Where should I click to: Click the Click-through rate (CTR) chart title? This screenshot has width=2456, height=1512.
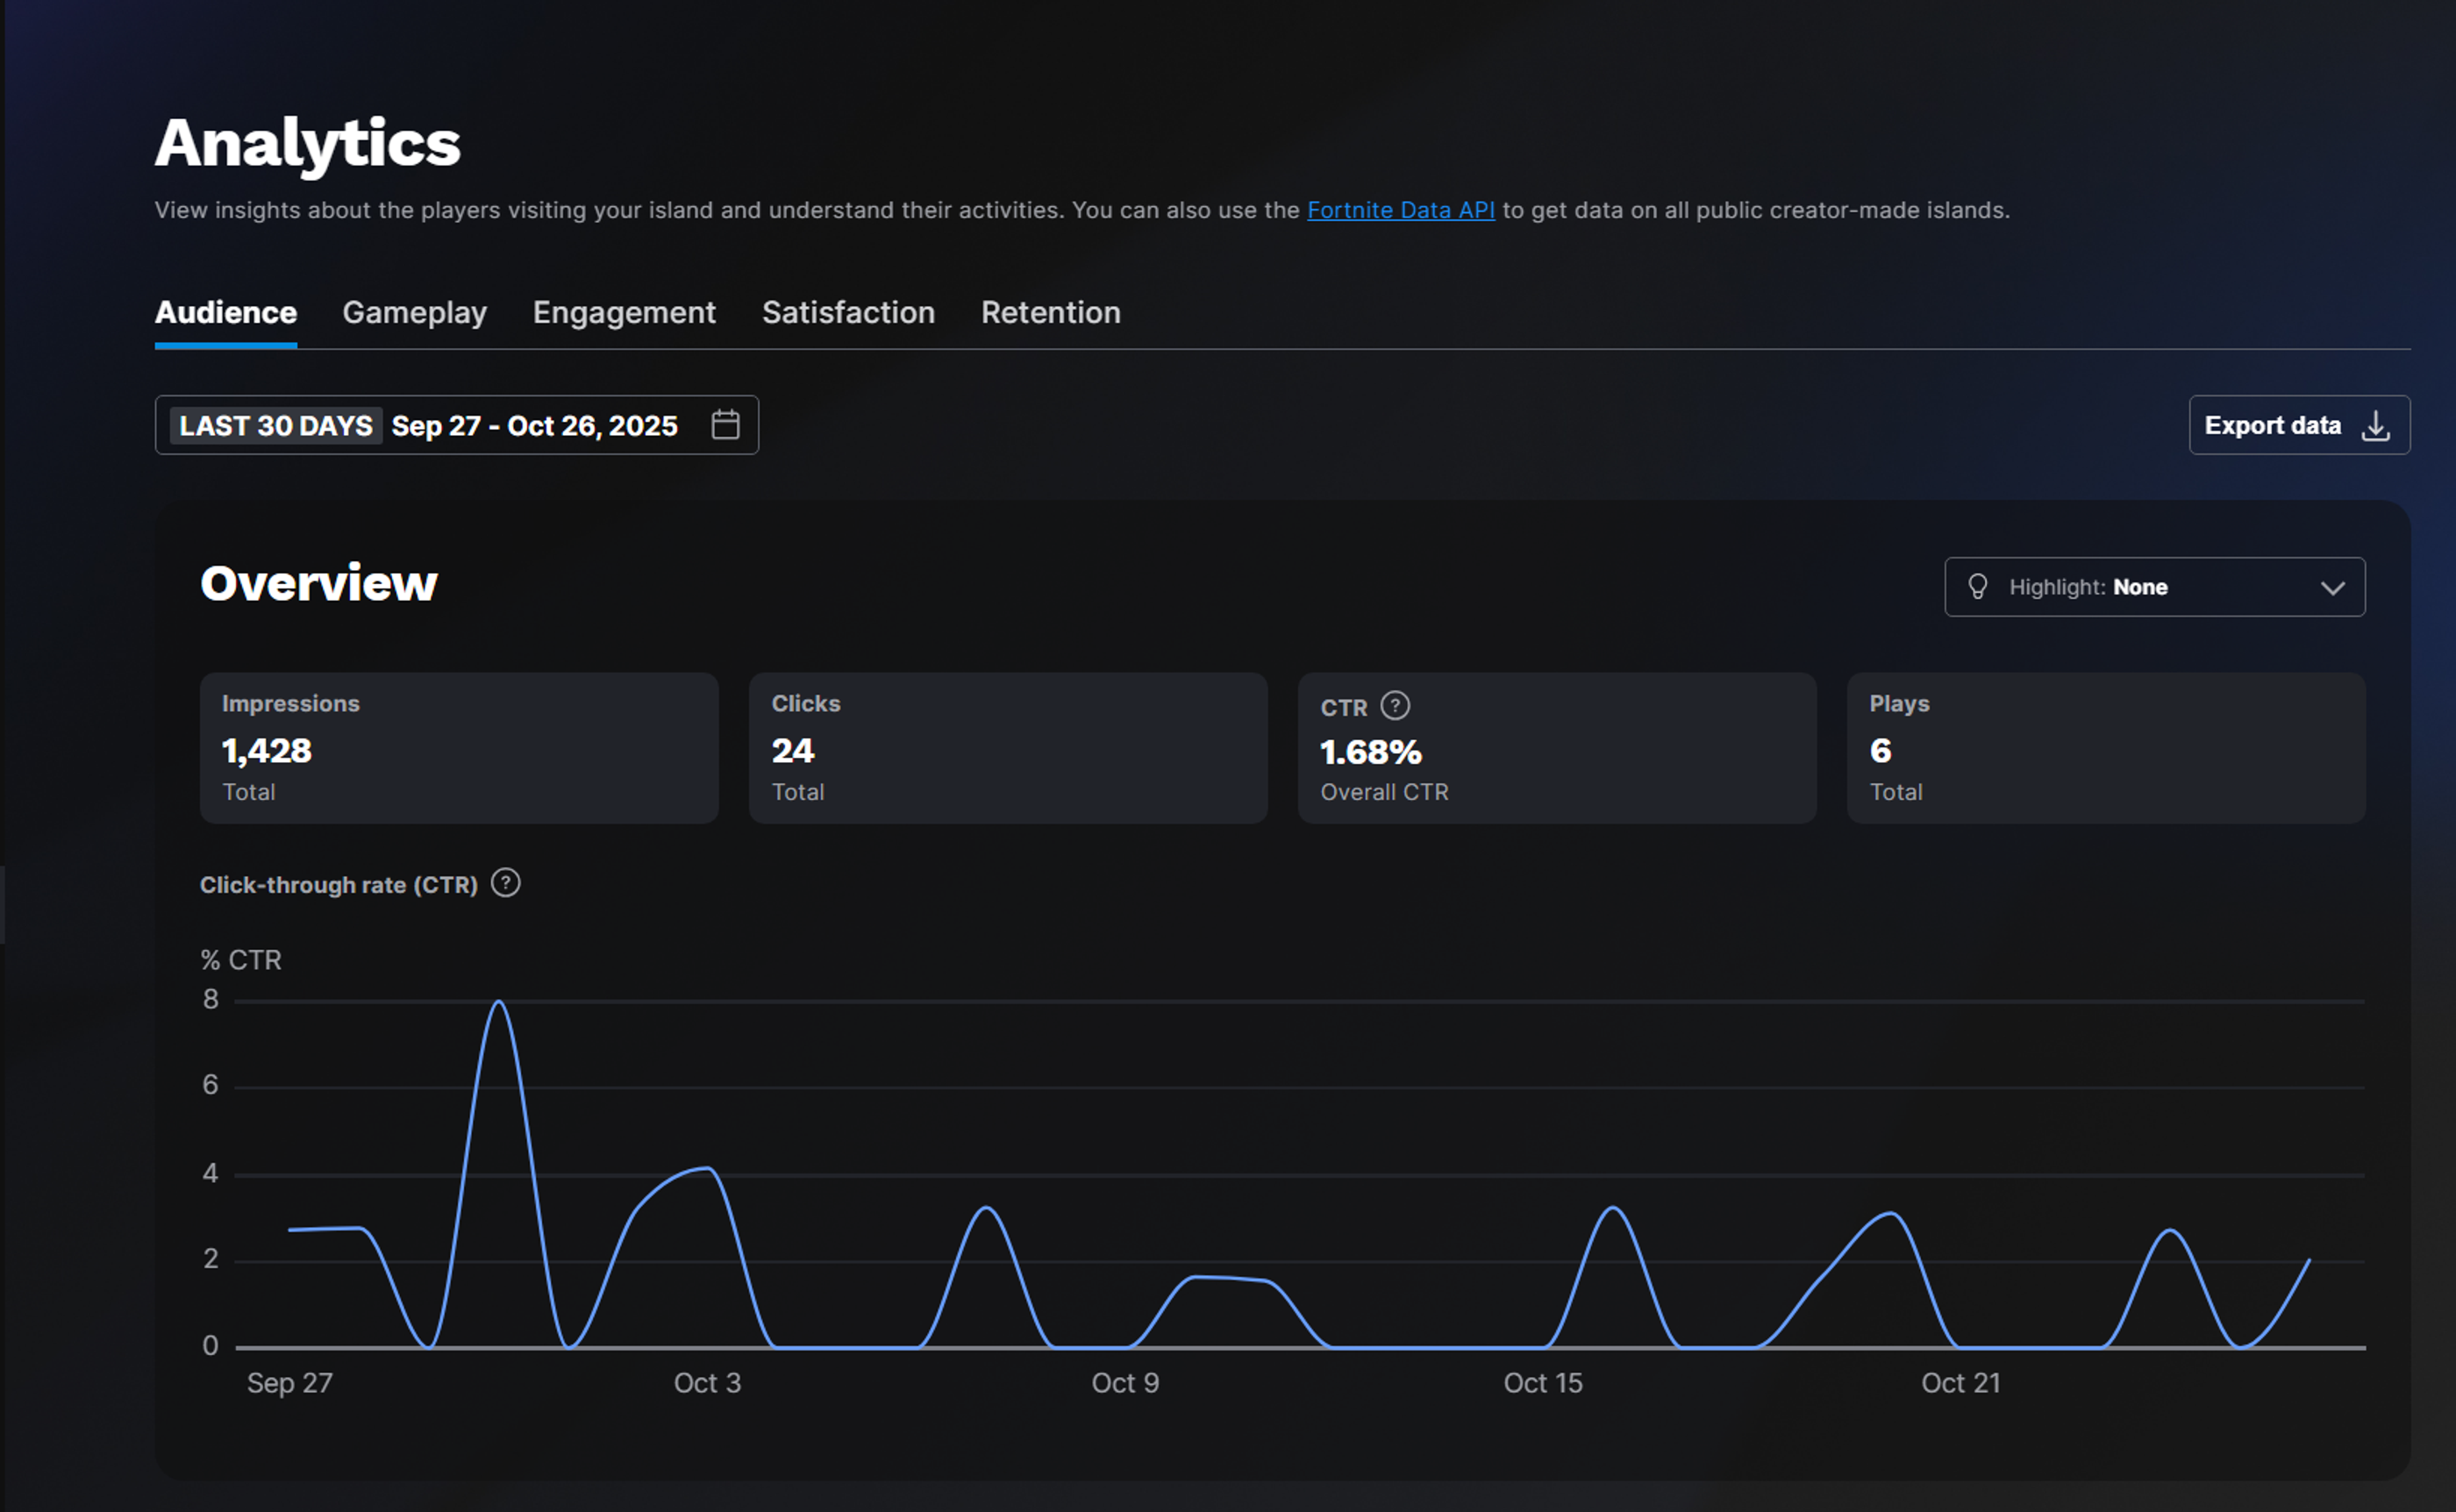pyautogui.click(x=339, y=885)
